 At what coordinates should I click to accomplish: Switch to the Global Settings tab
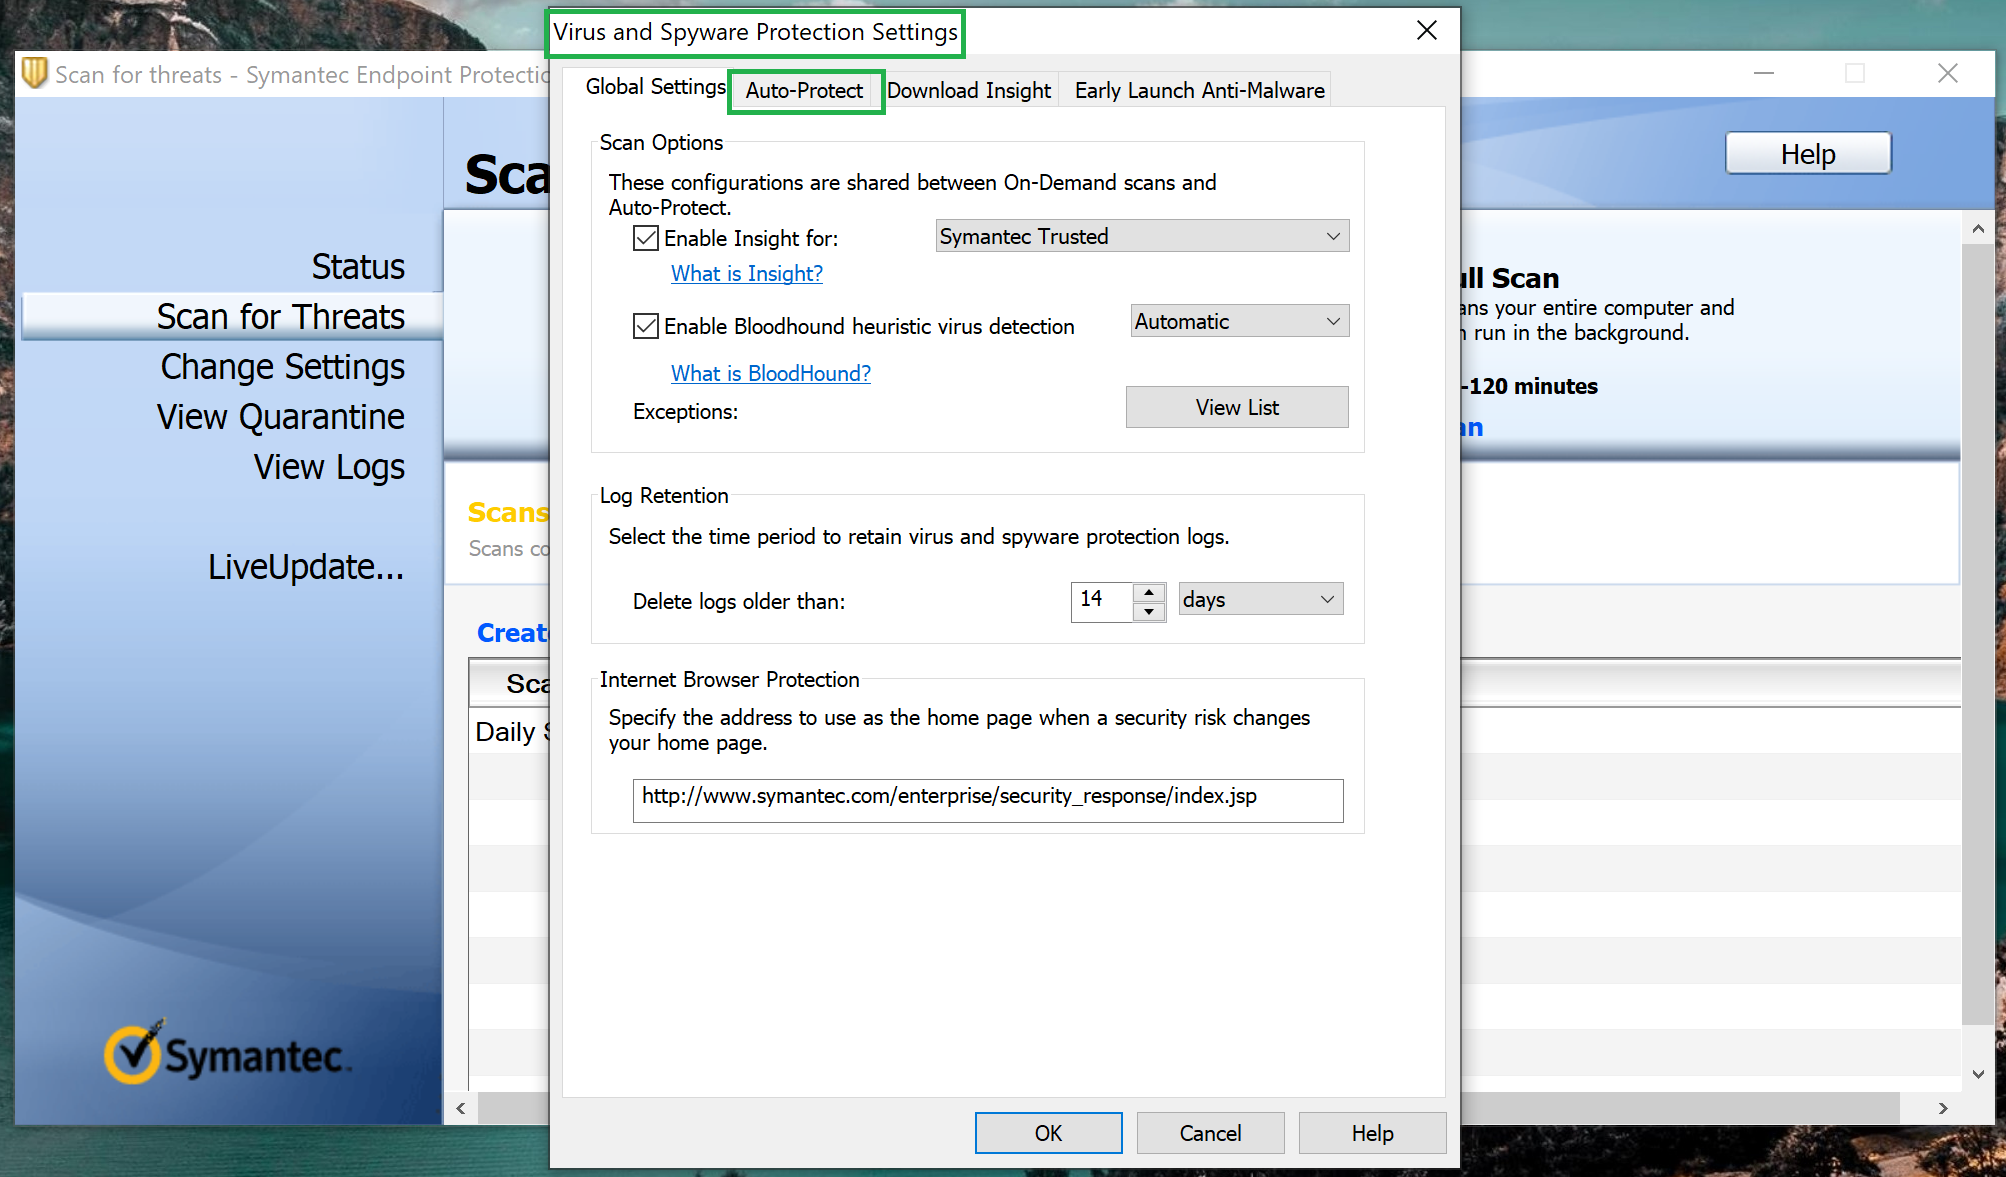(655, 88)
